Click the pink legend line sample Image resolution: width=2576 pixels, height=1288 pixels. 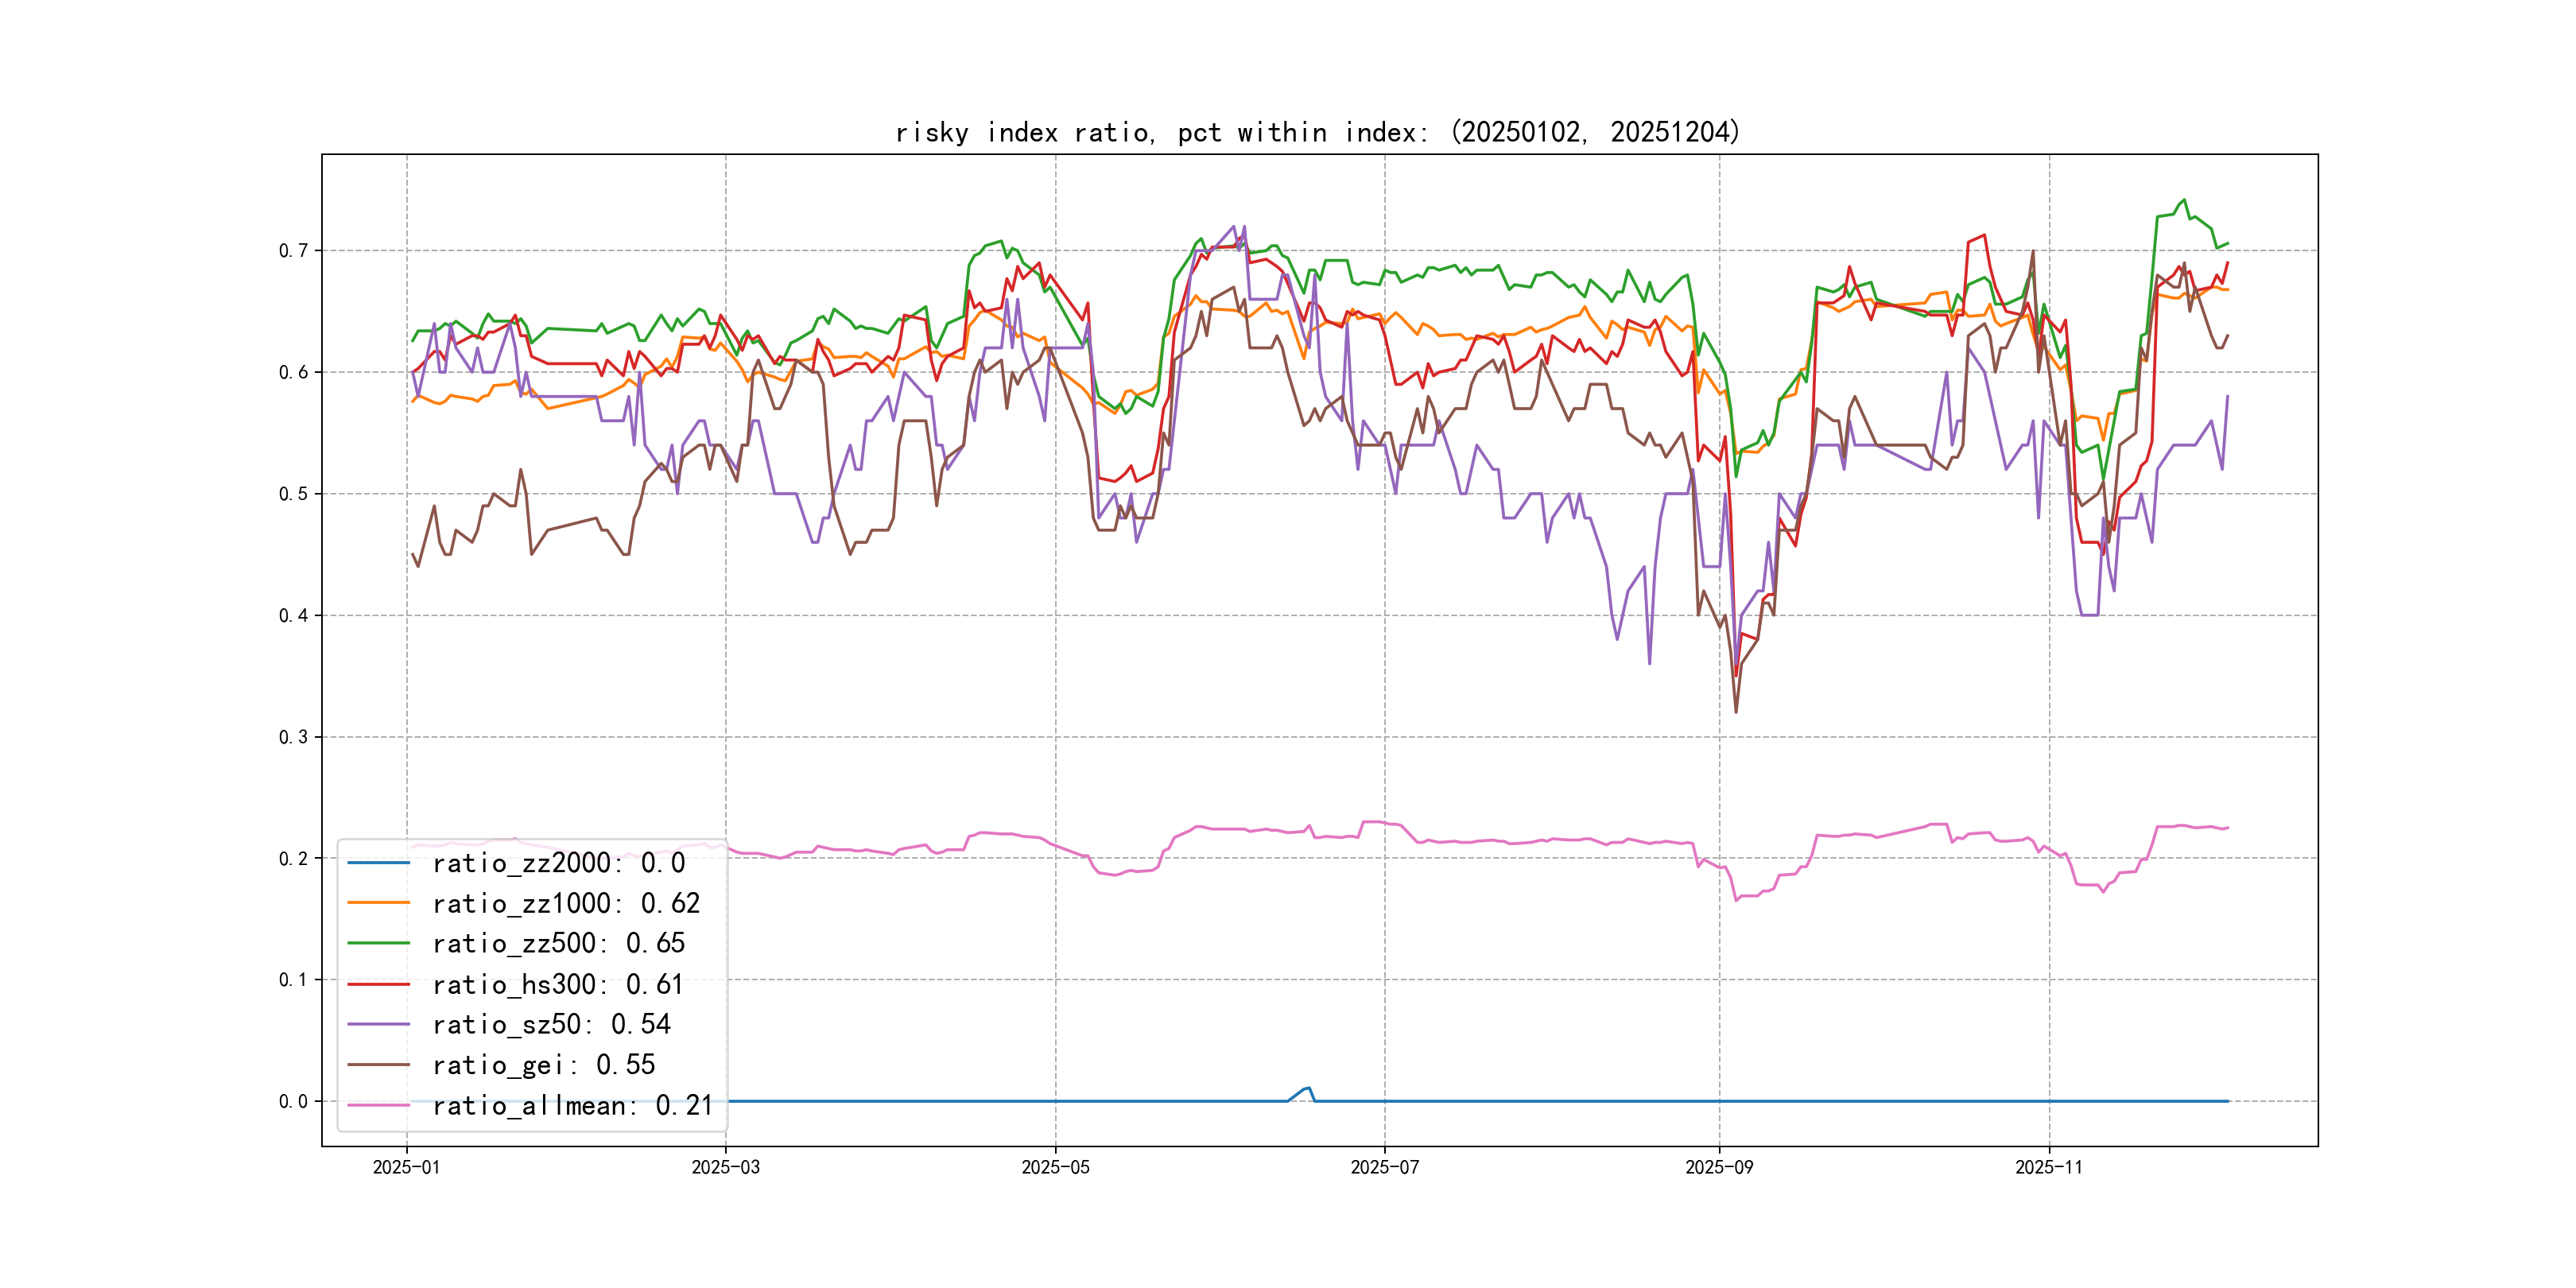(x=378, y=1105)
